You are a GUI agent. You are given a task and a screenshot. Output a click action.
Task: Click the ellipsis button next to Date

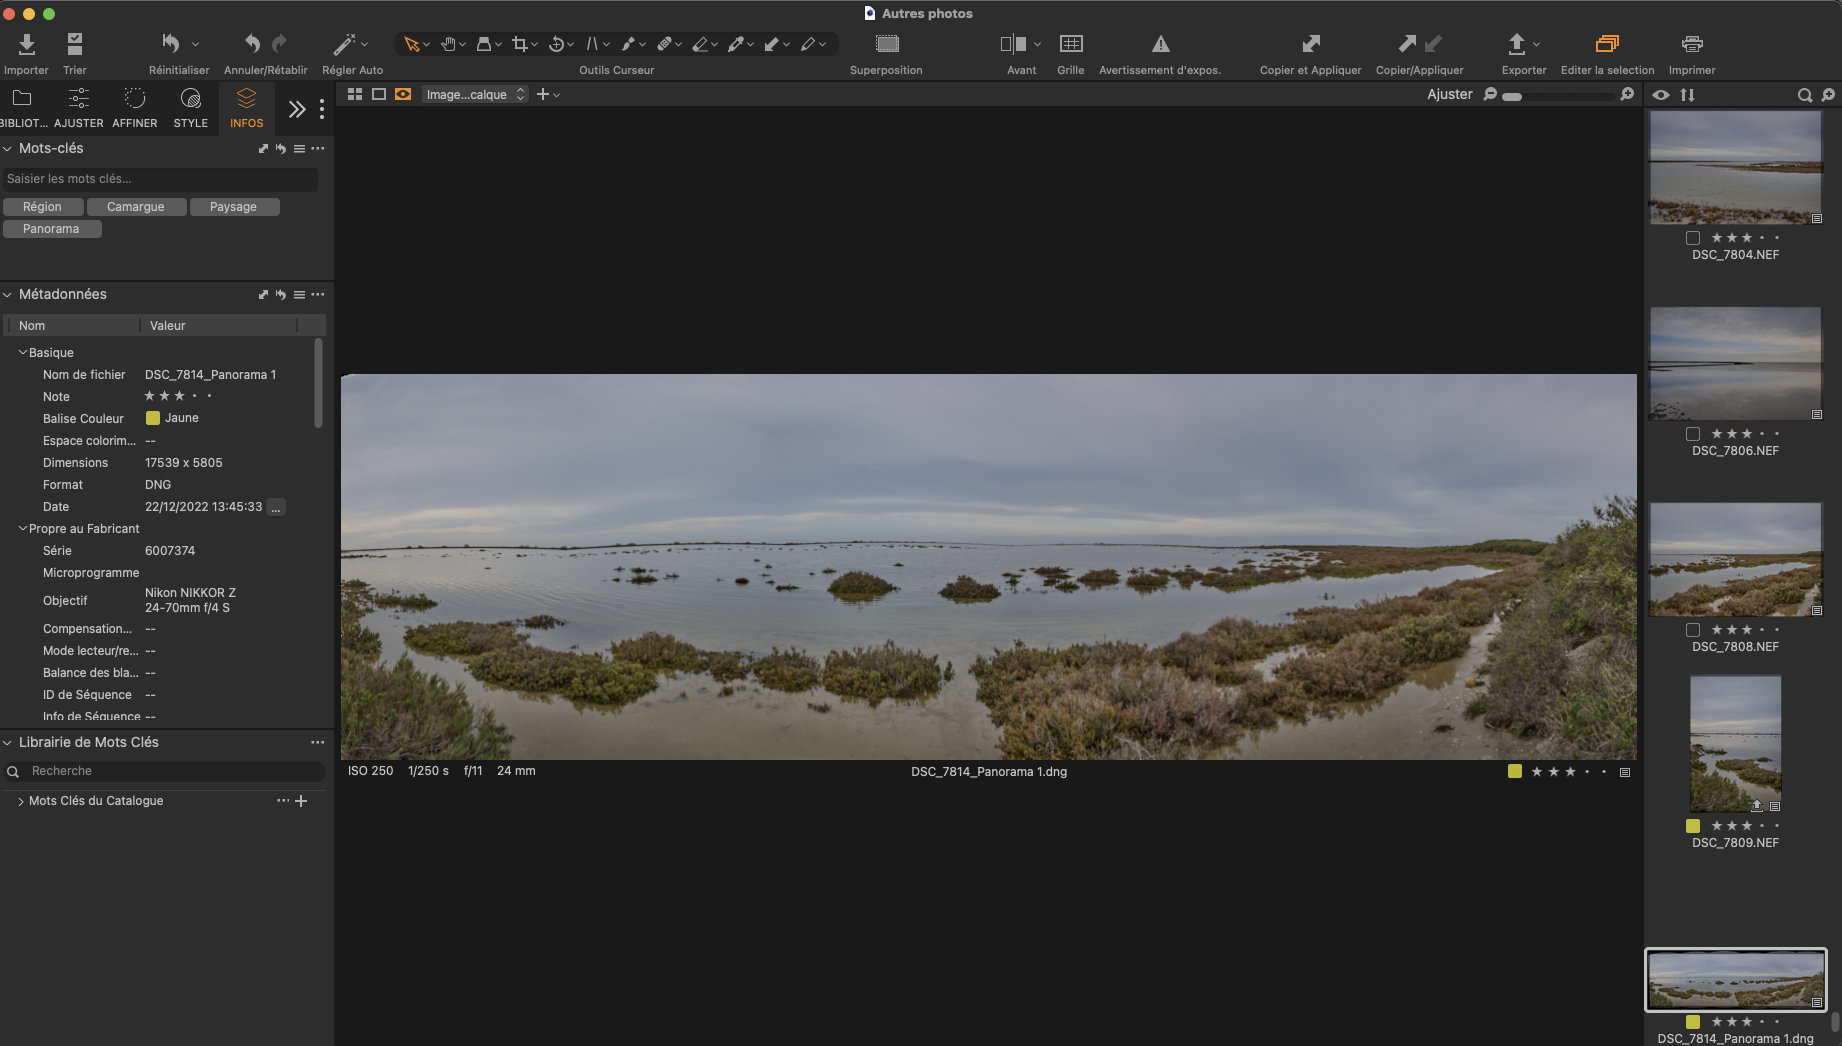pyautogui.click(x=277, y=507)
